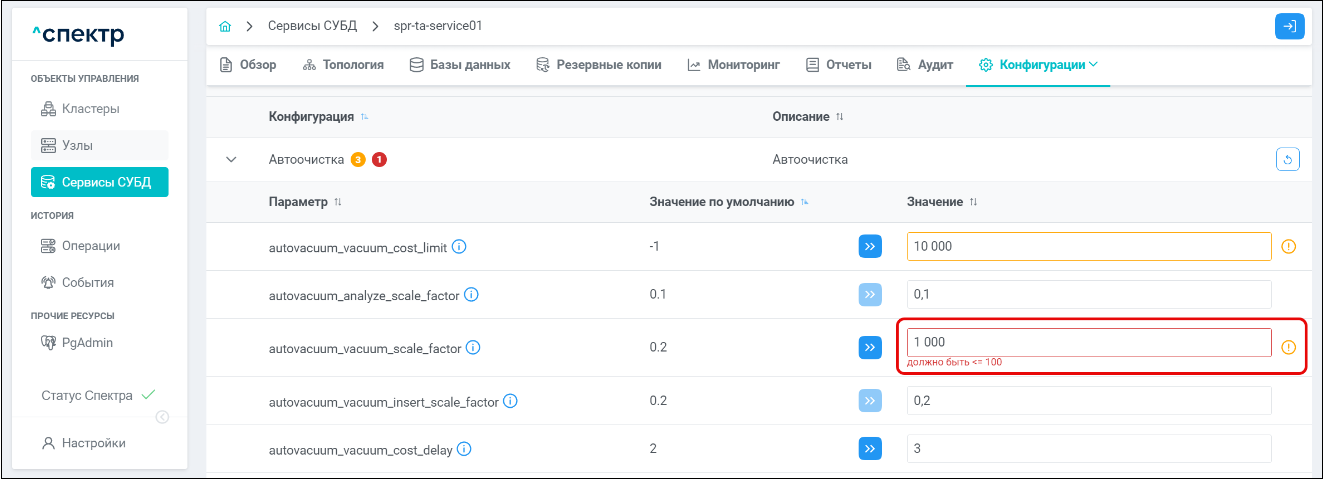
Task: Click warning icon beside autovacuum_vacuum_scale_factor value
Action: 1288,347
